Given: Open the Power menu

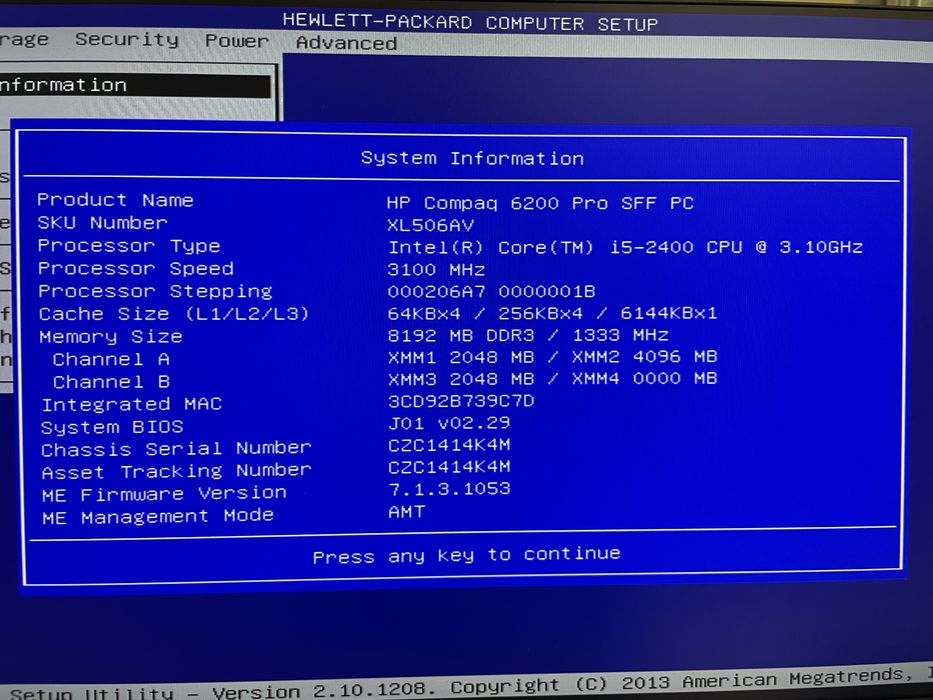Looking at the screenshot, I should [237, 41].
